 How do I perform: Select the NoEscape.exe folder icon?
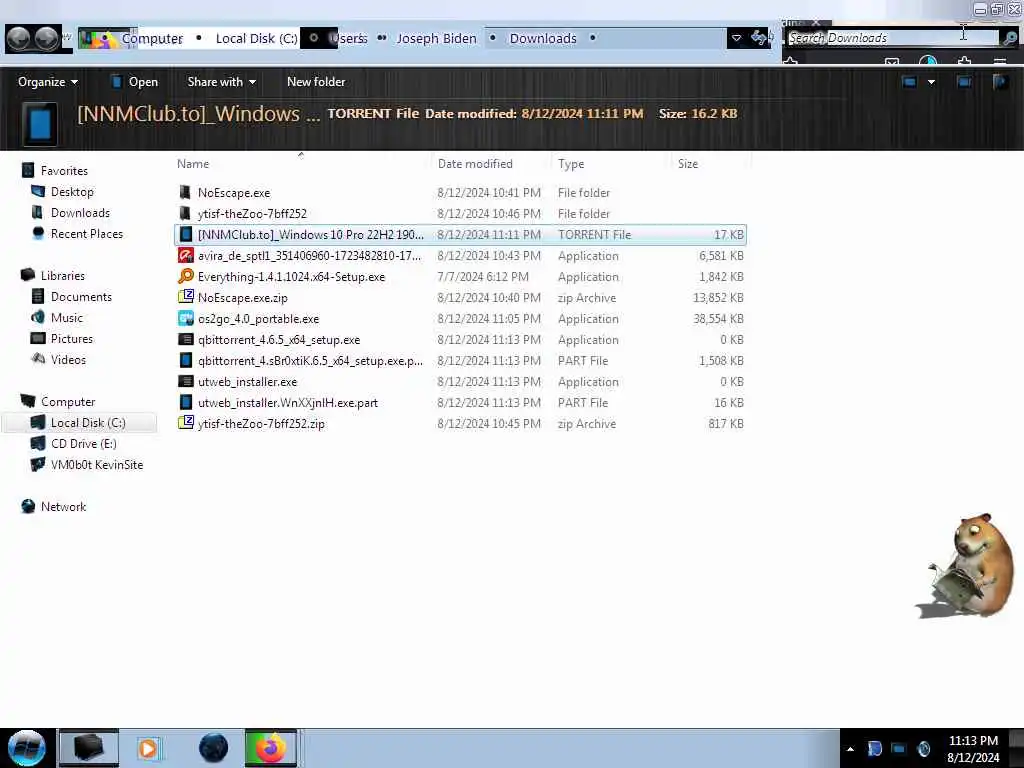coord(185,193)
